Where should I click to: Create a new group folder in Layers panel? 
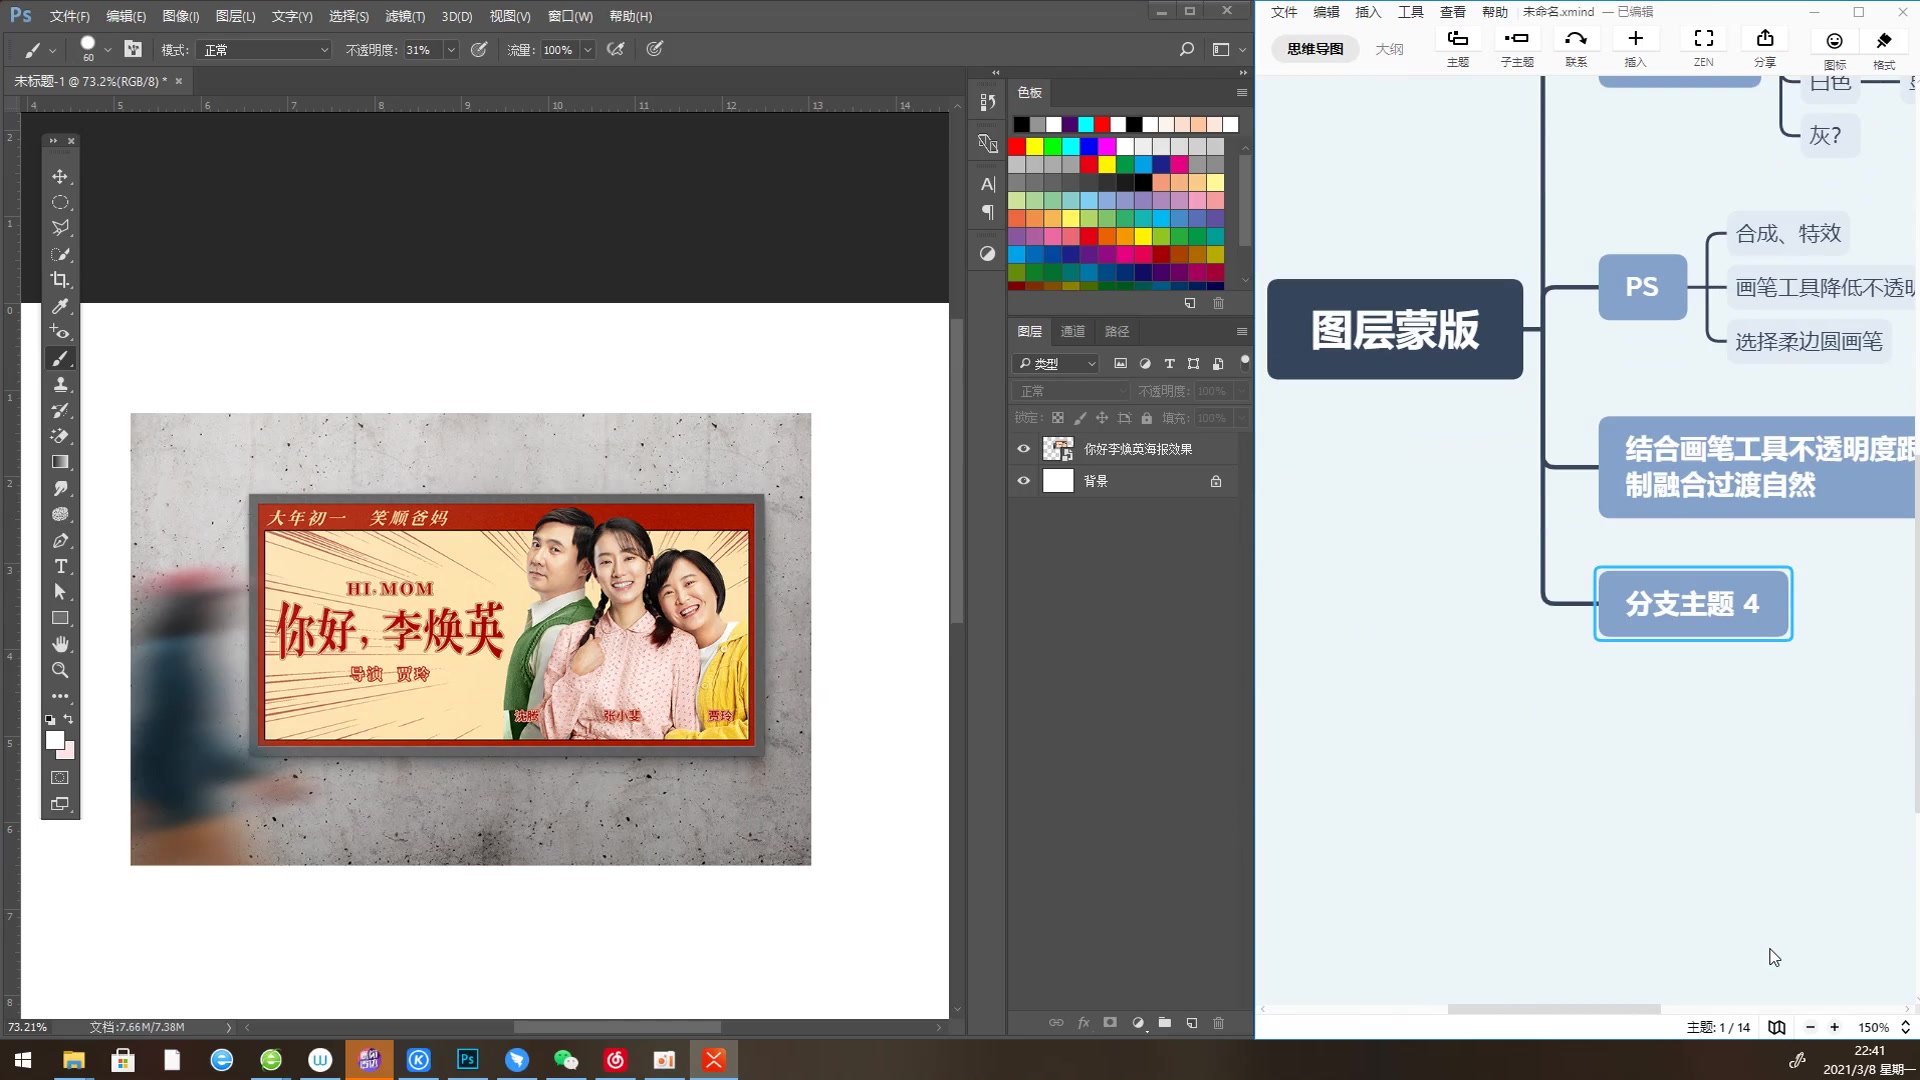click(1165, 1023)
